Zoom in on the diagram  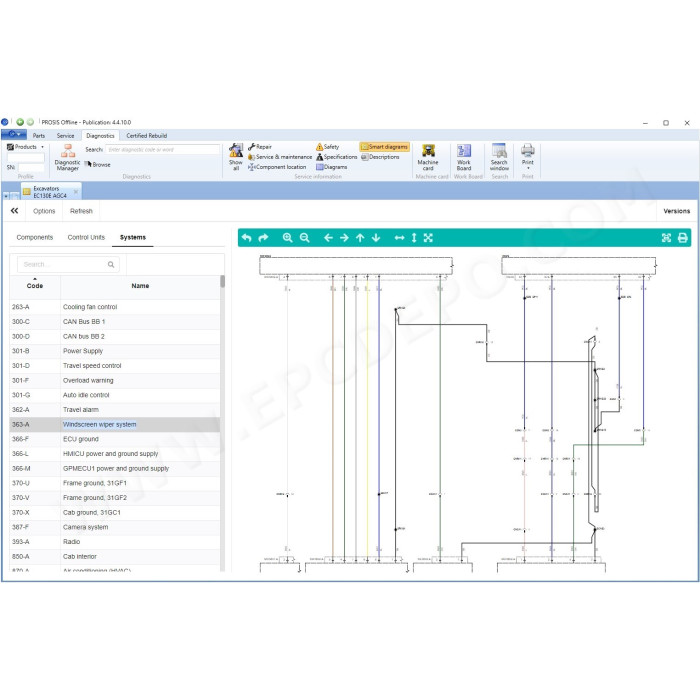[288, 238]
